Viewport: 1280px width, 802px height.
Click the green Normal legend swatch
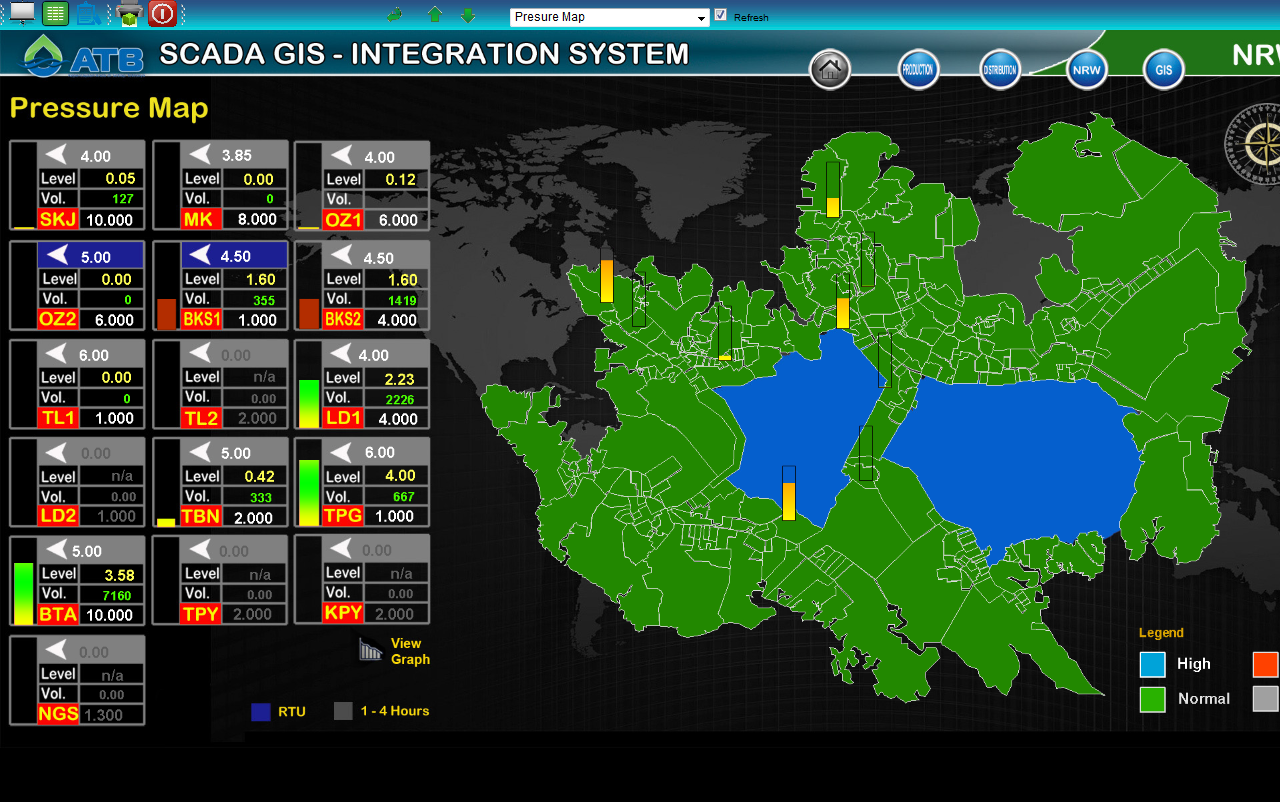[x=1152, y=699]
